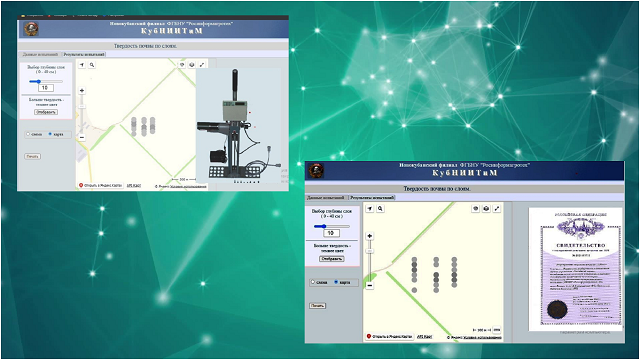Screen dimensions: 640x360
Task: Click the fullscreen arrows icon in the device-photo window map
Action: tap(202, 64)
